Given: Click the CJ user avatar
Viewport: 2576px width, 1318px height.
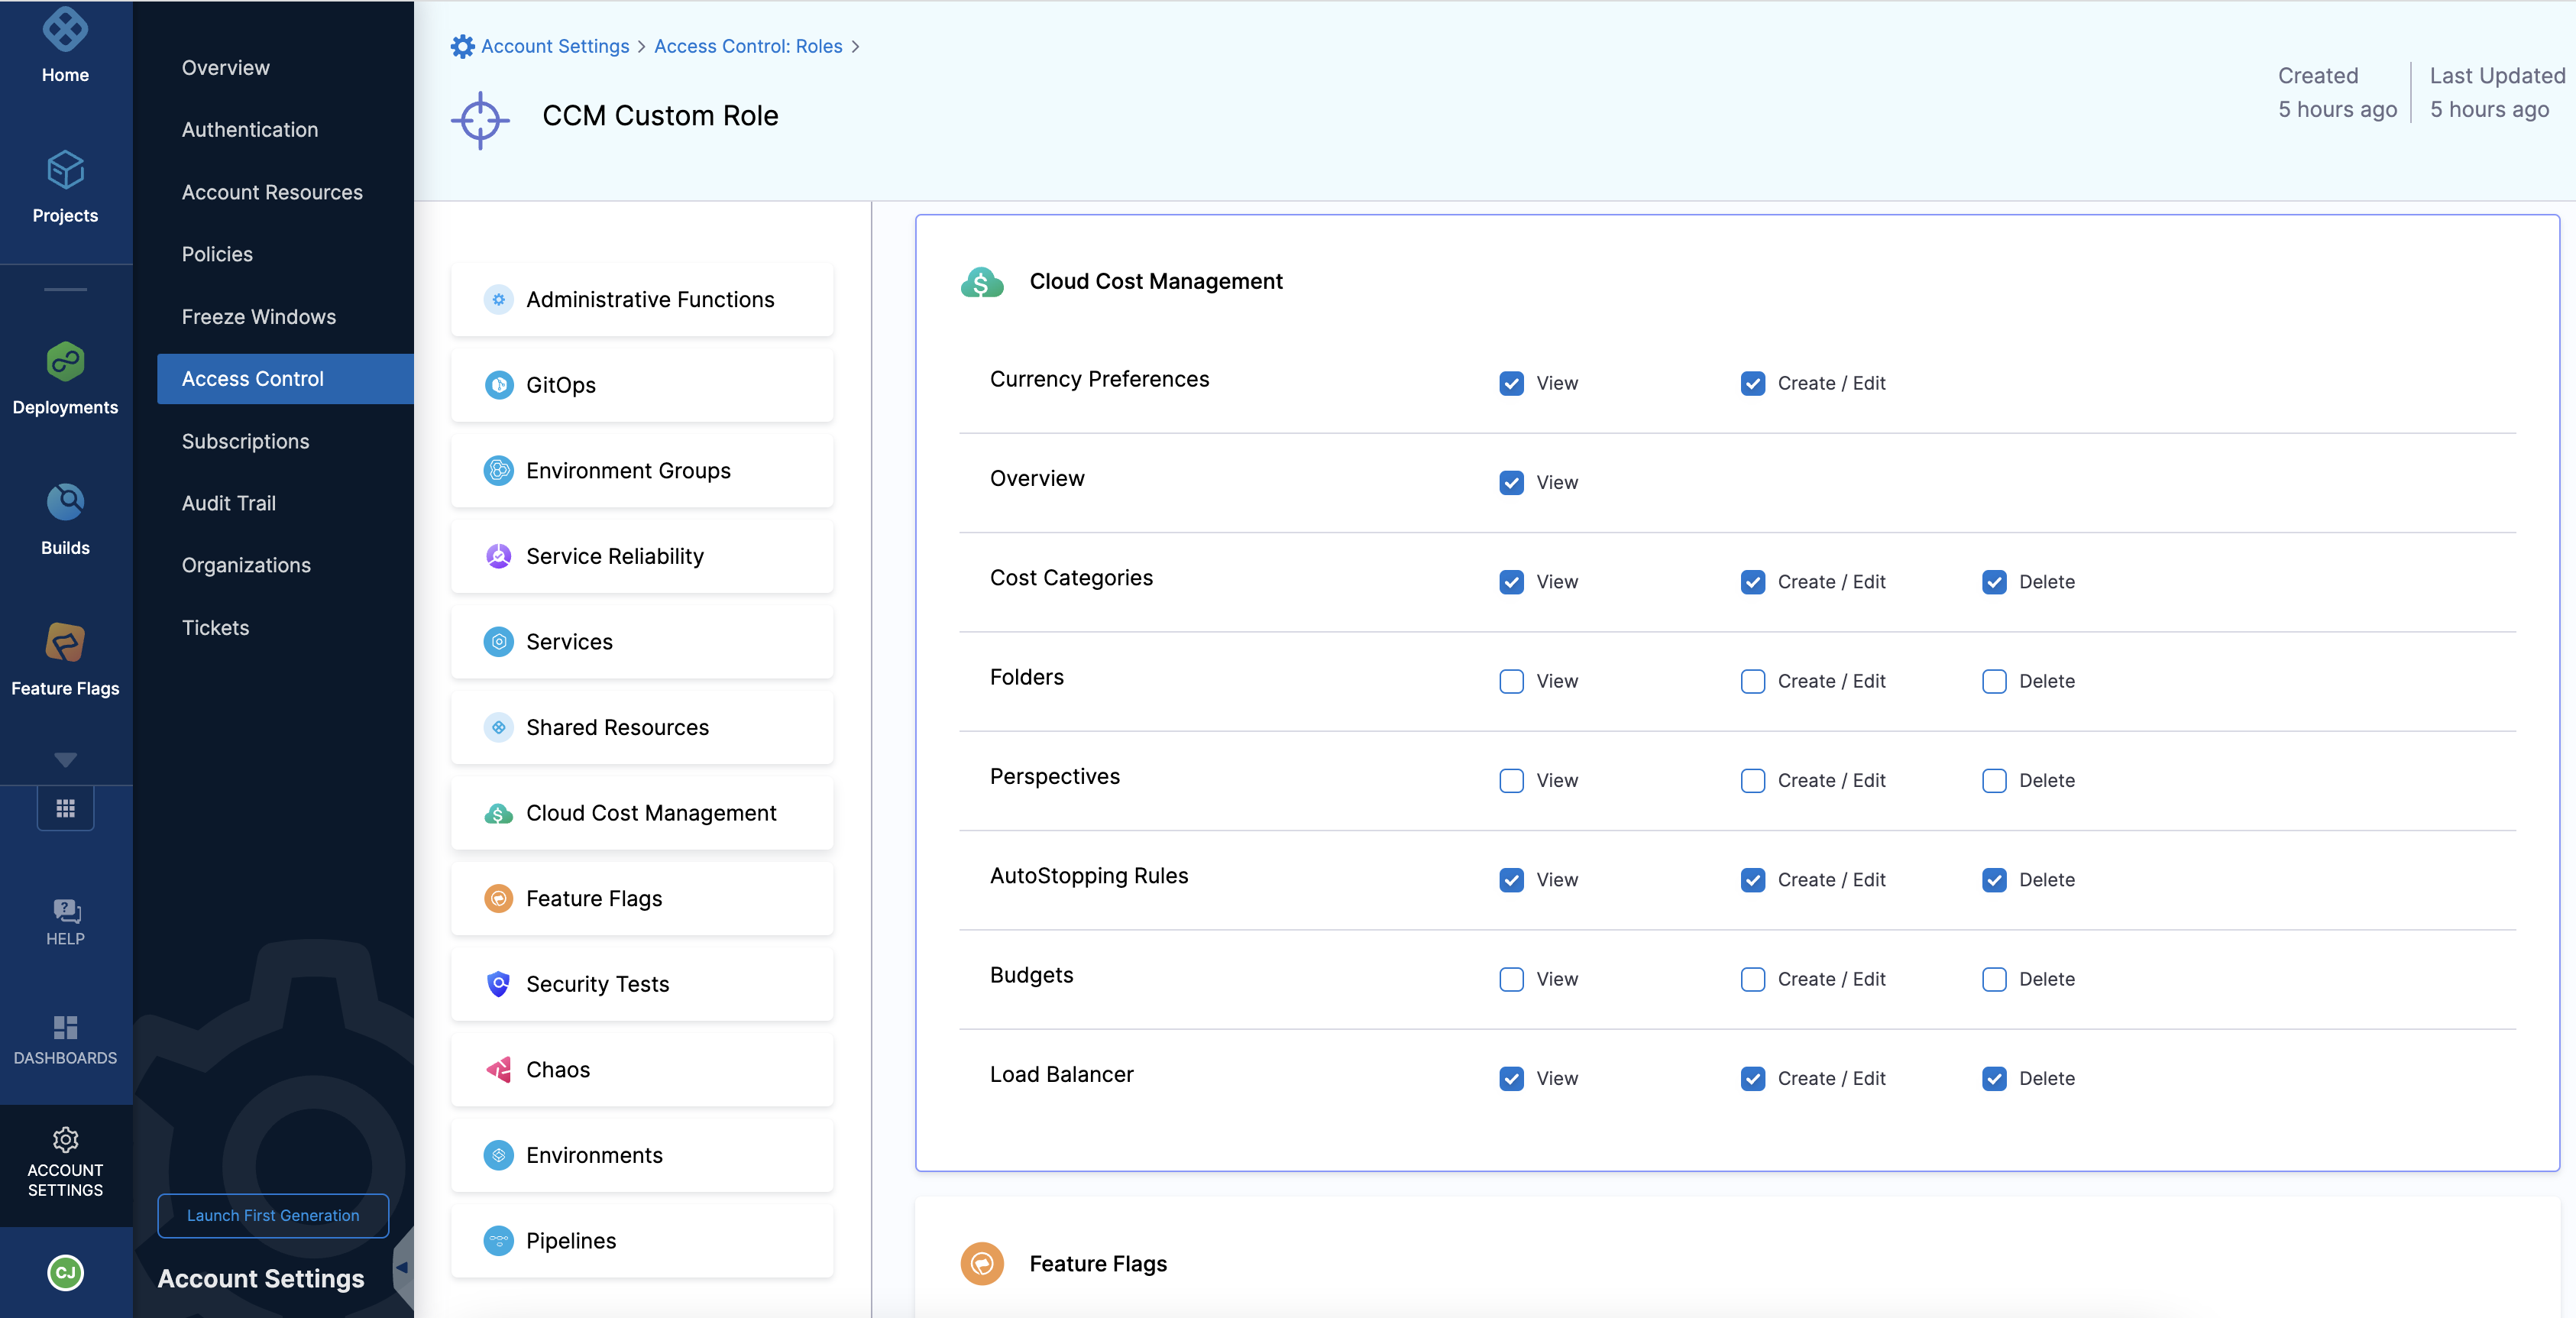Looking at the screenshot, I should [x=65, y=1272].
